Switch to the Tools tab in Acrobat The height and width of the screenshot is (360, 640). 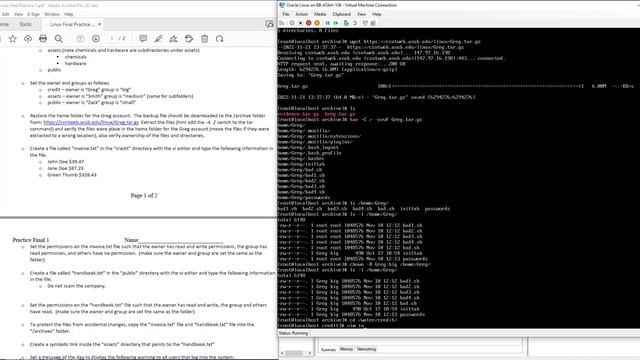[25, 24]
